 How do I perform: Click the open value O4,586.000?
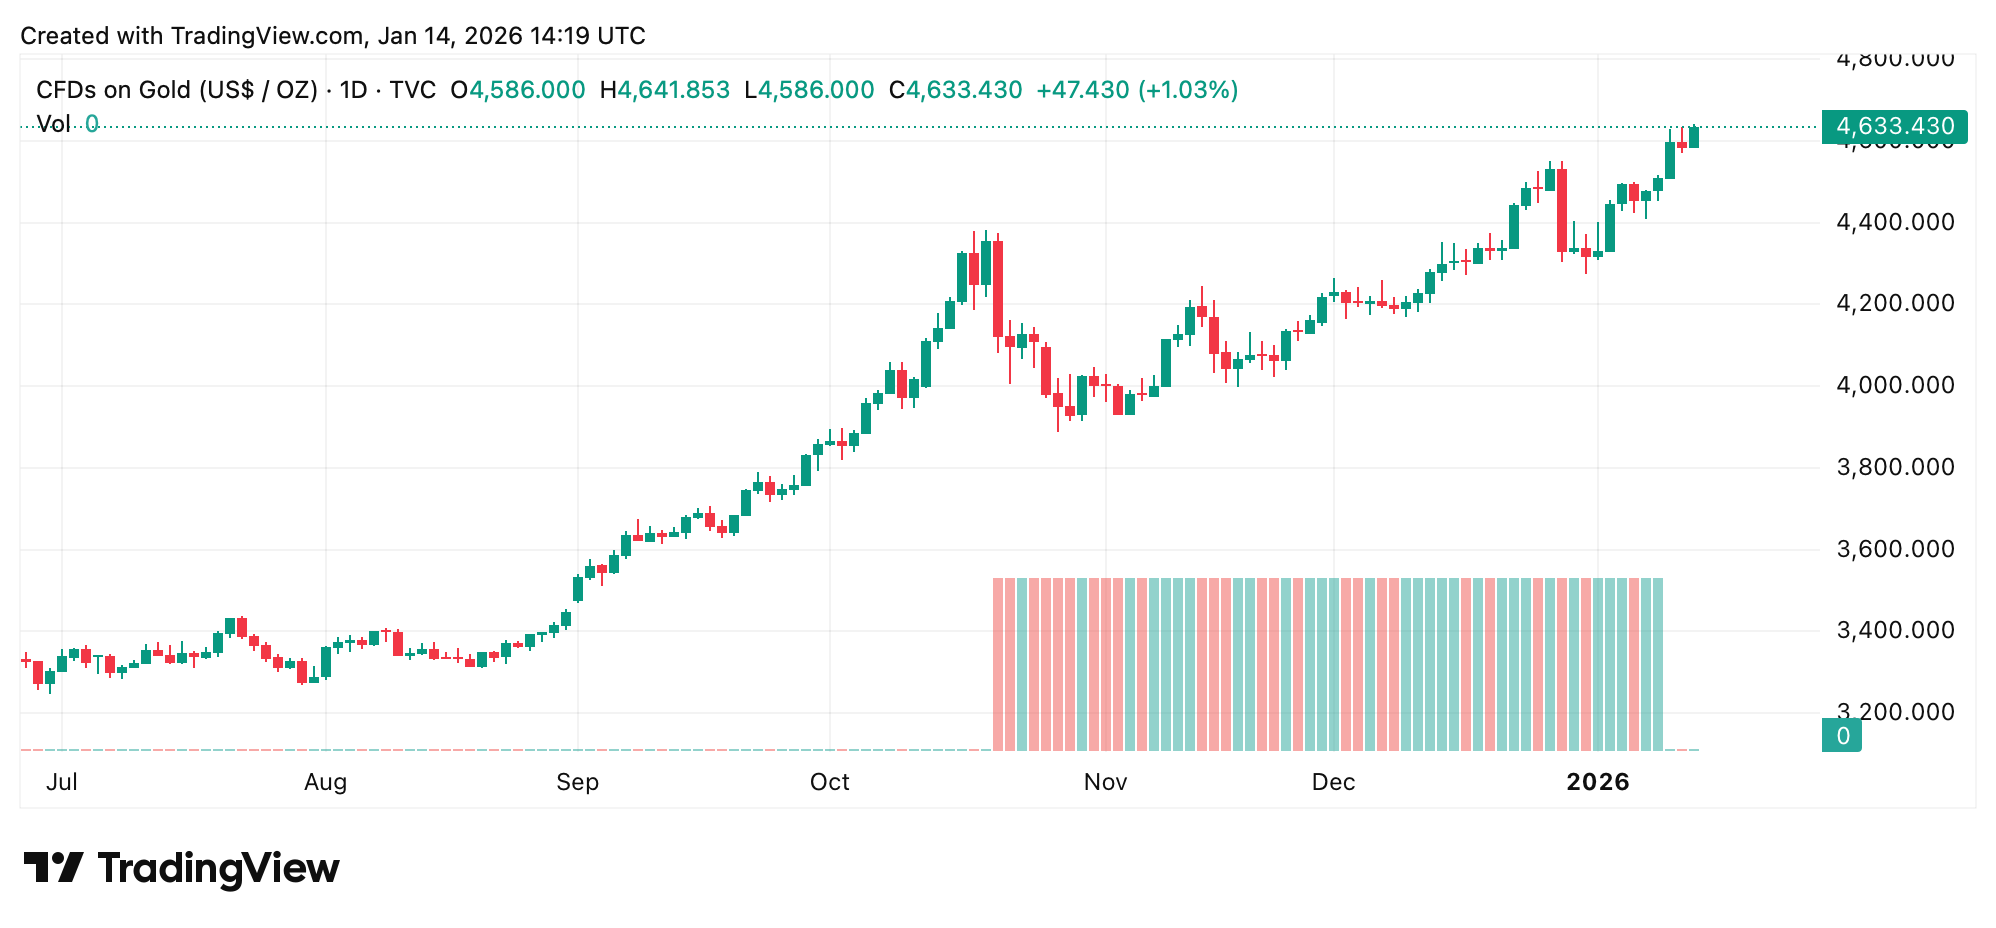click(x=518, y=90)
